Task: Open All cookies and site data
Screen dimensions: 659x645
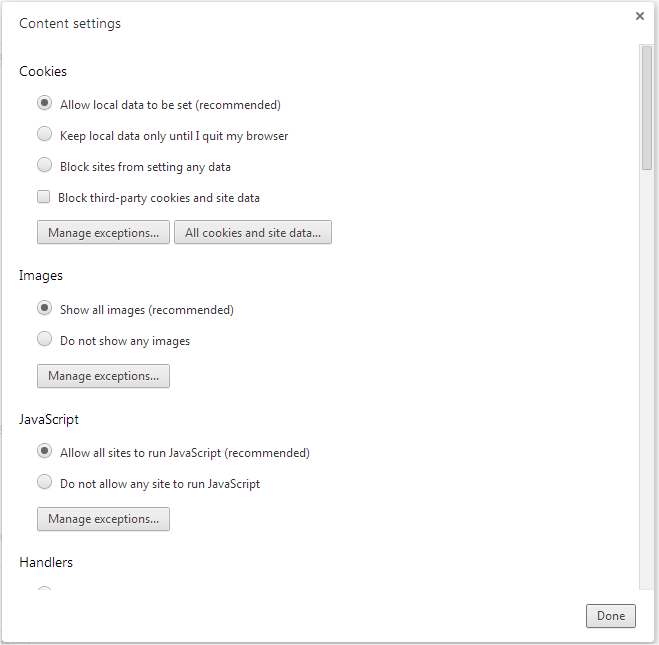Action: (x=253, y=232)
